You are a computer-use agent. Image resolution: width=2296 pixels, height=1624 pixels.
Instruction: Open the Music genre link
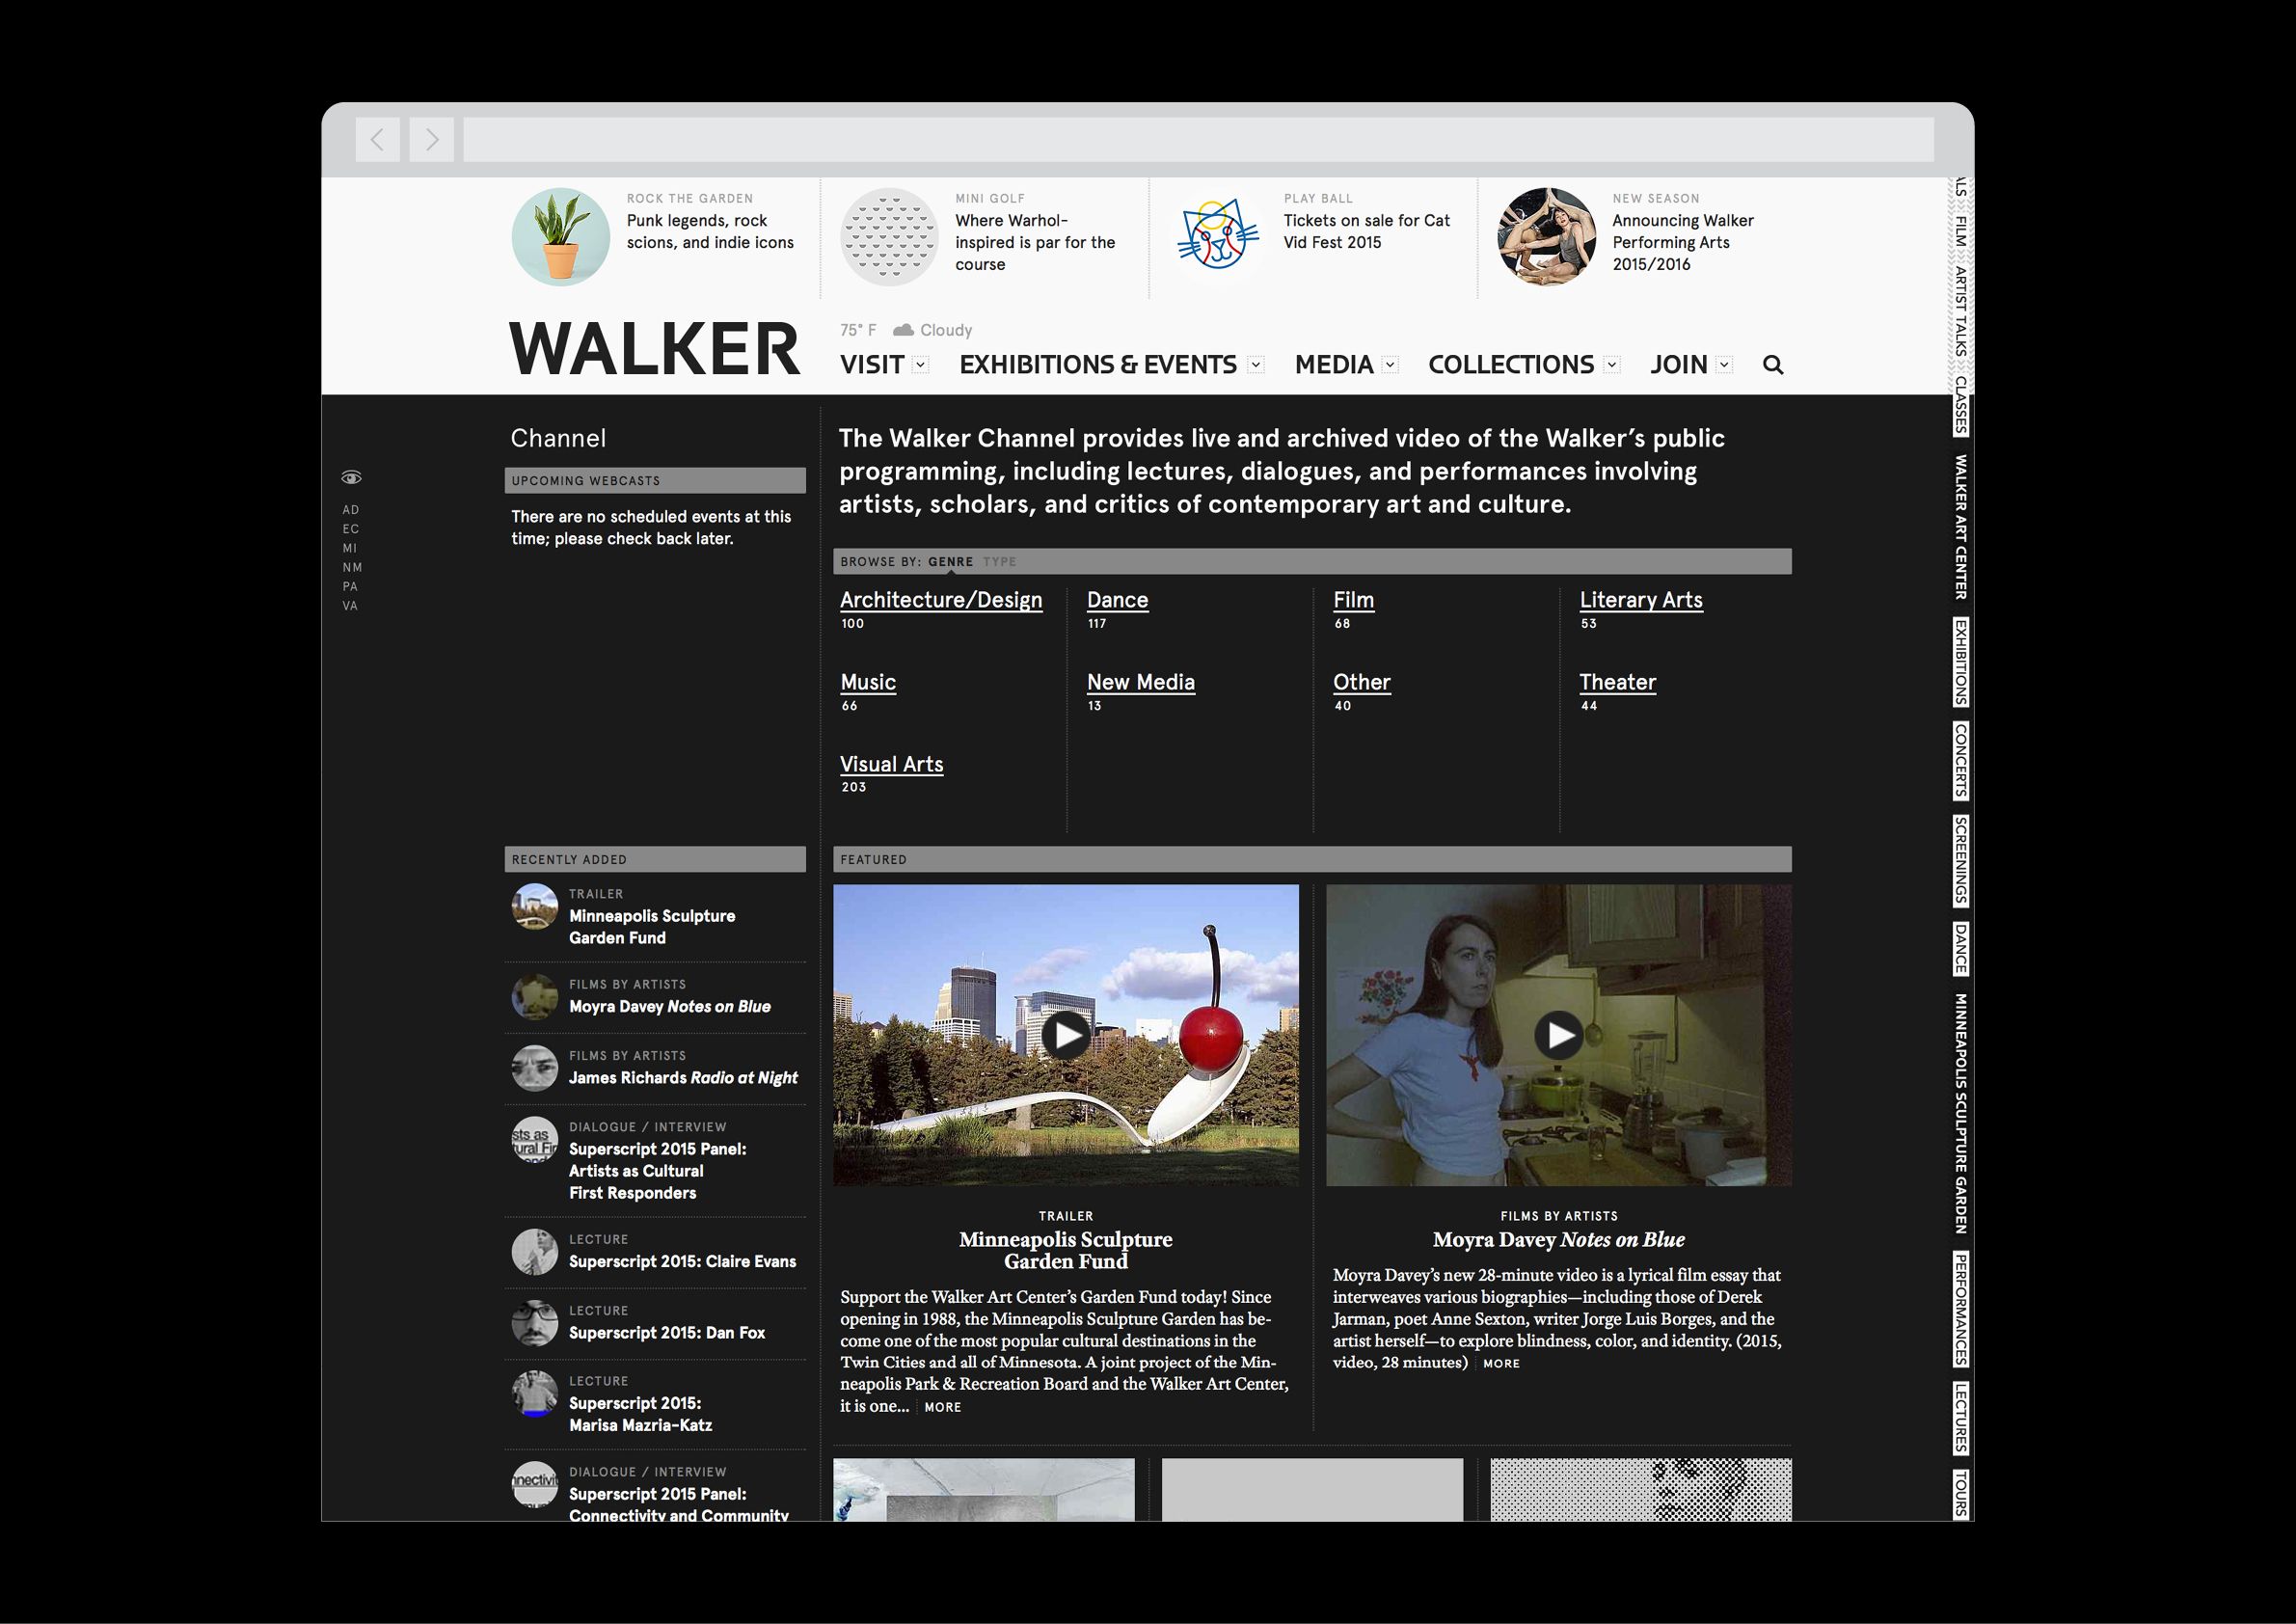[x=868, y=682]
